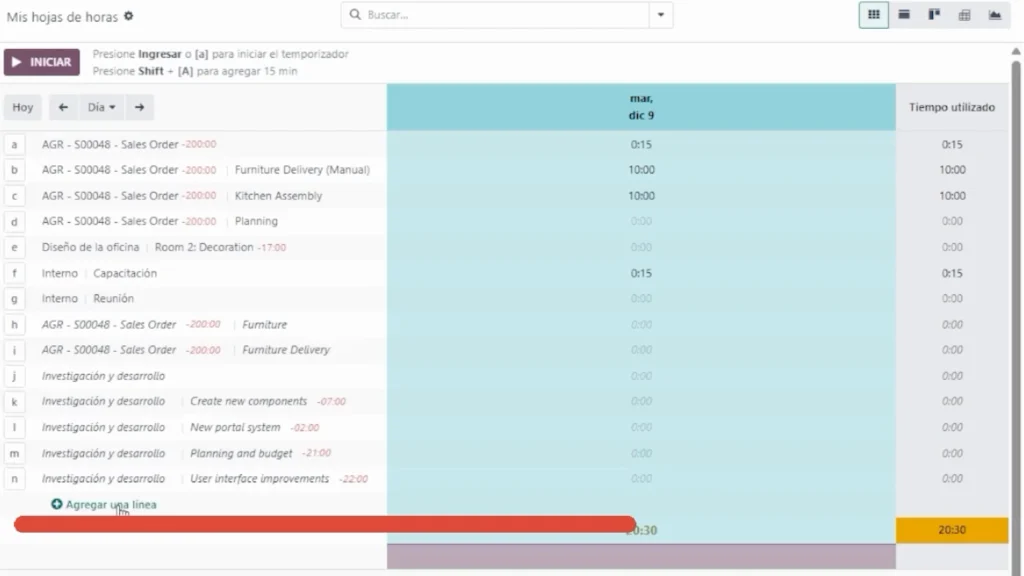This screenshot has height=576, width=1024.
Task: Start timer using row letter a button
Action: tap(14, 145)
